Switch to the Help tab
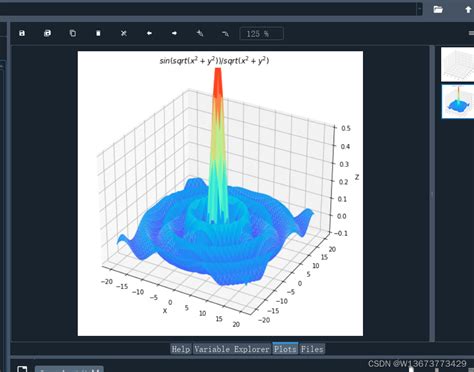 181,349
